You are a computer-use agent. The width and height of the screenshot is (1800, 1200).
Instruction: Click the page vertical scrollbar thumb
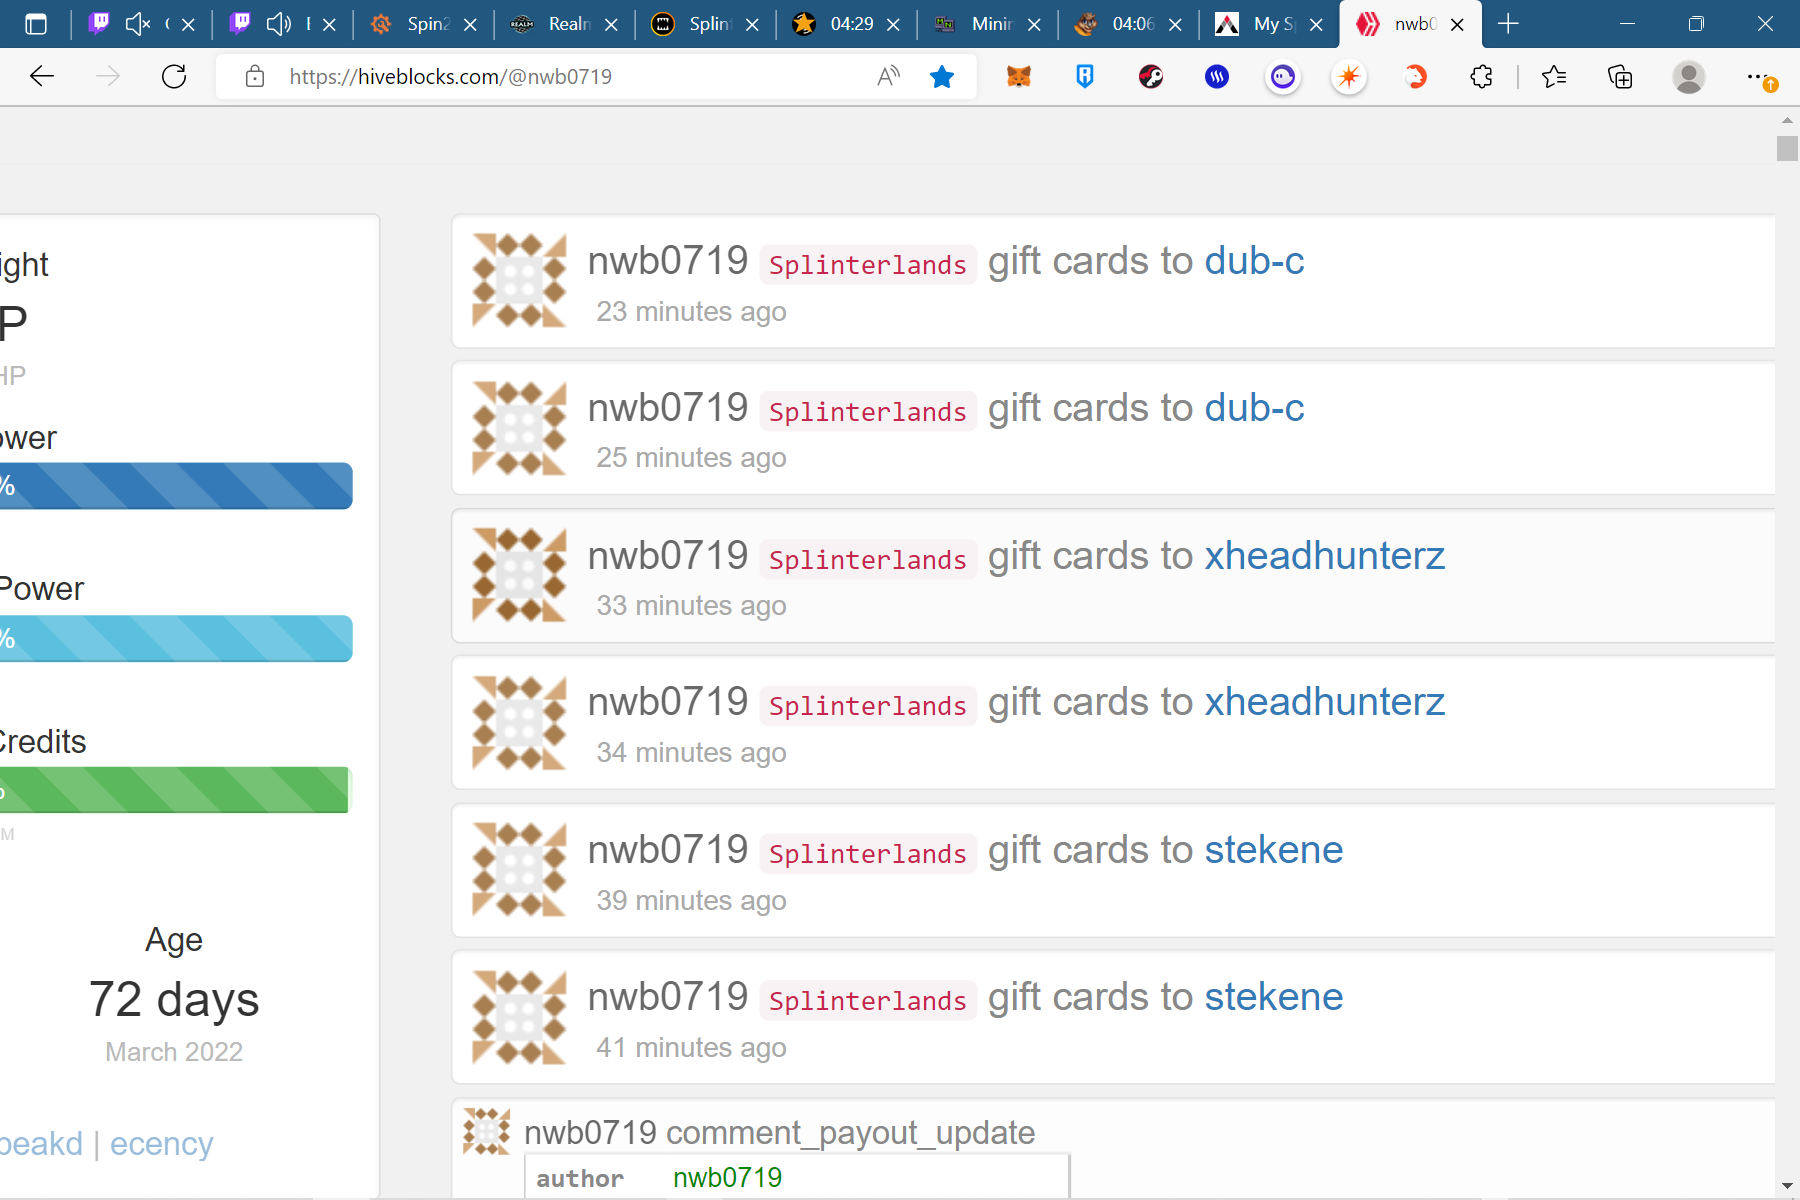[1787, 148]
